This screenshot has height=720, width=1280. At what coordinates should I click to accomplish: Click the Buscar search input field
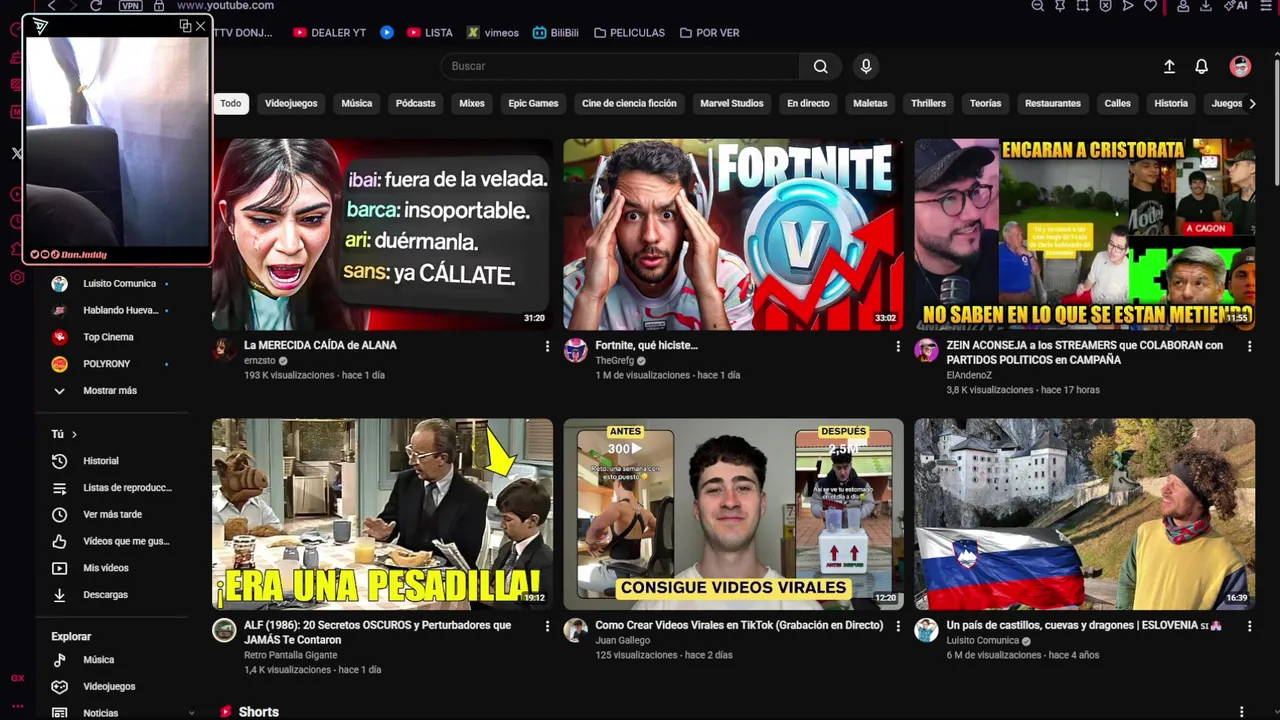coord(620,66)
